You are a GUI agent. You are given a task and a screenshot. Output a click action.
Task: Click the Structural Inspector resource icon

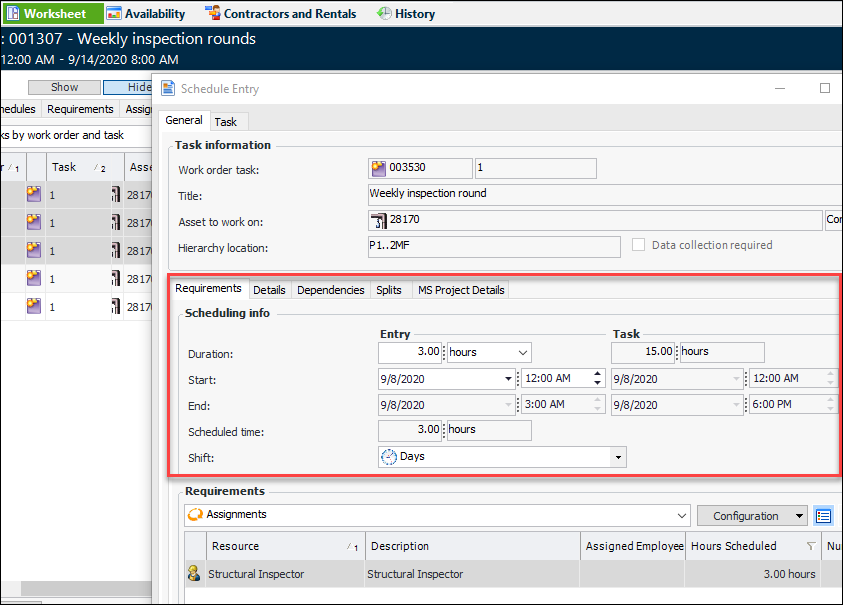194,574
